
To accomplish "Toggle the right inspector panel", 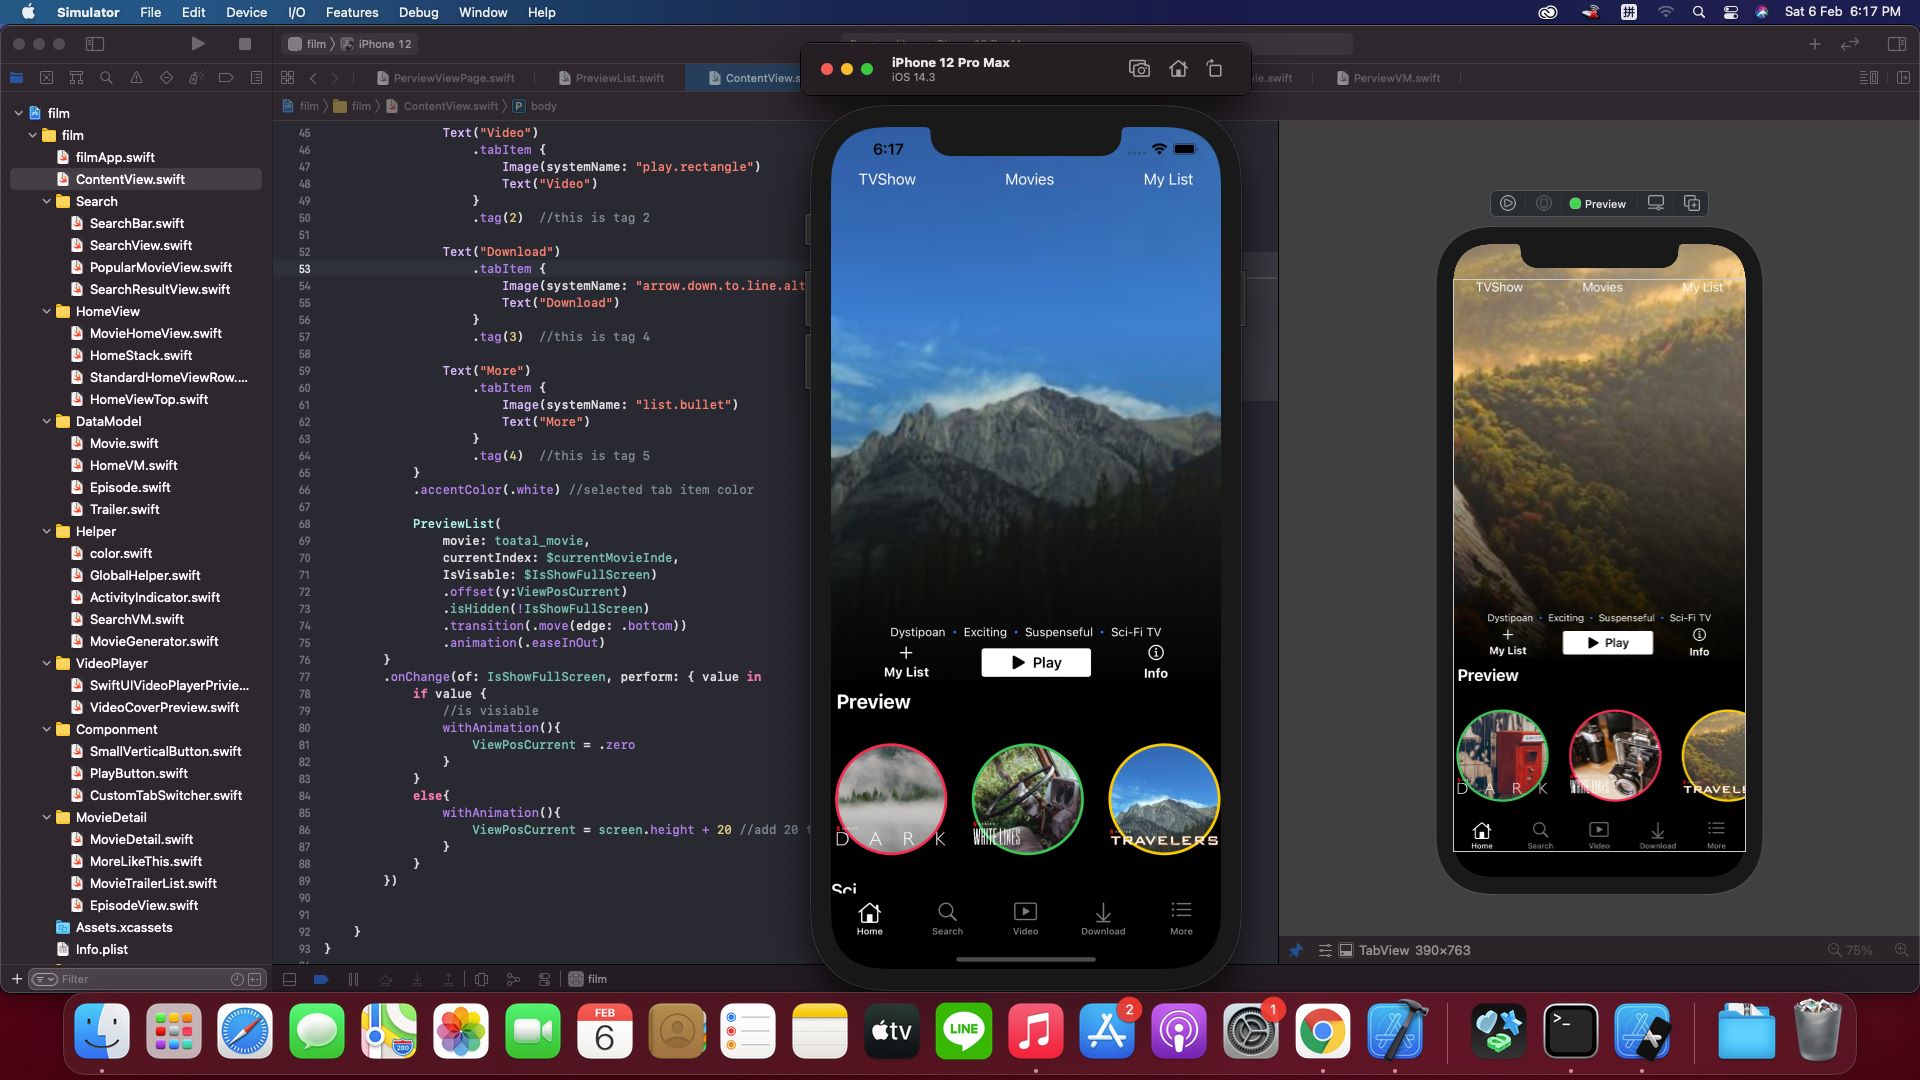I will [1896, 44].
